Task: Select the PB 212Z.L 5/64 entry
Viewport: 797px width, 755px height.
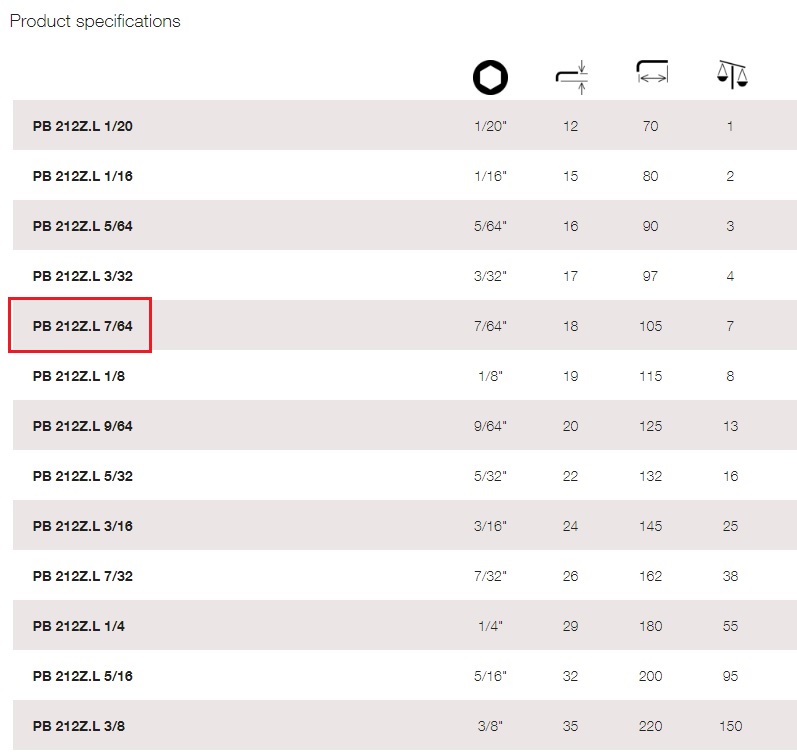Action: coord(82,226)
